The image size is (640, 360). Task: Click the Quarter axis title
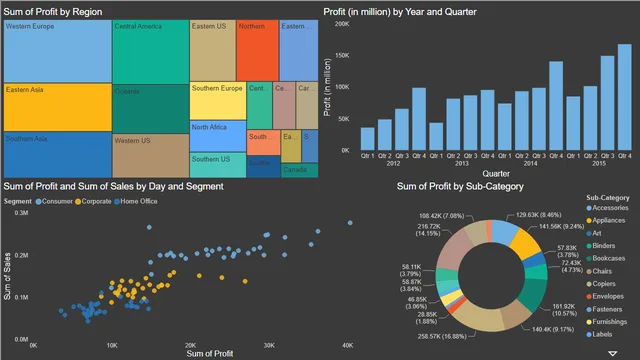(496, 173)
